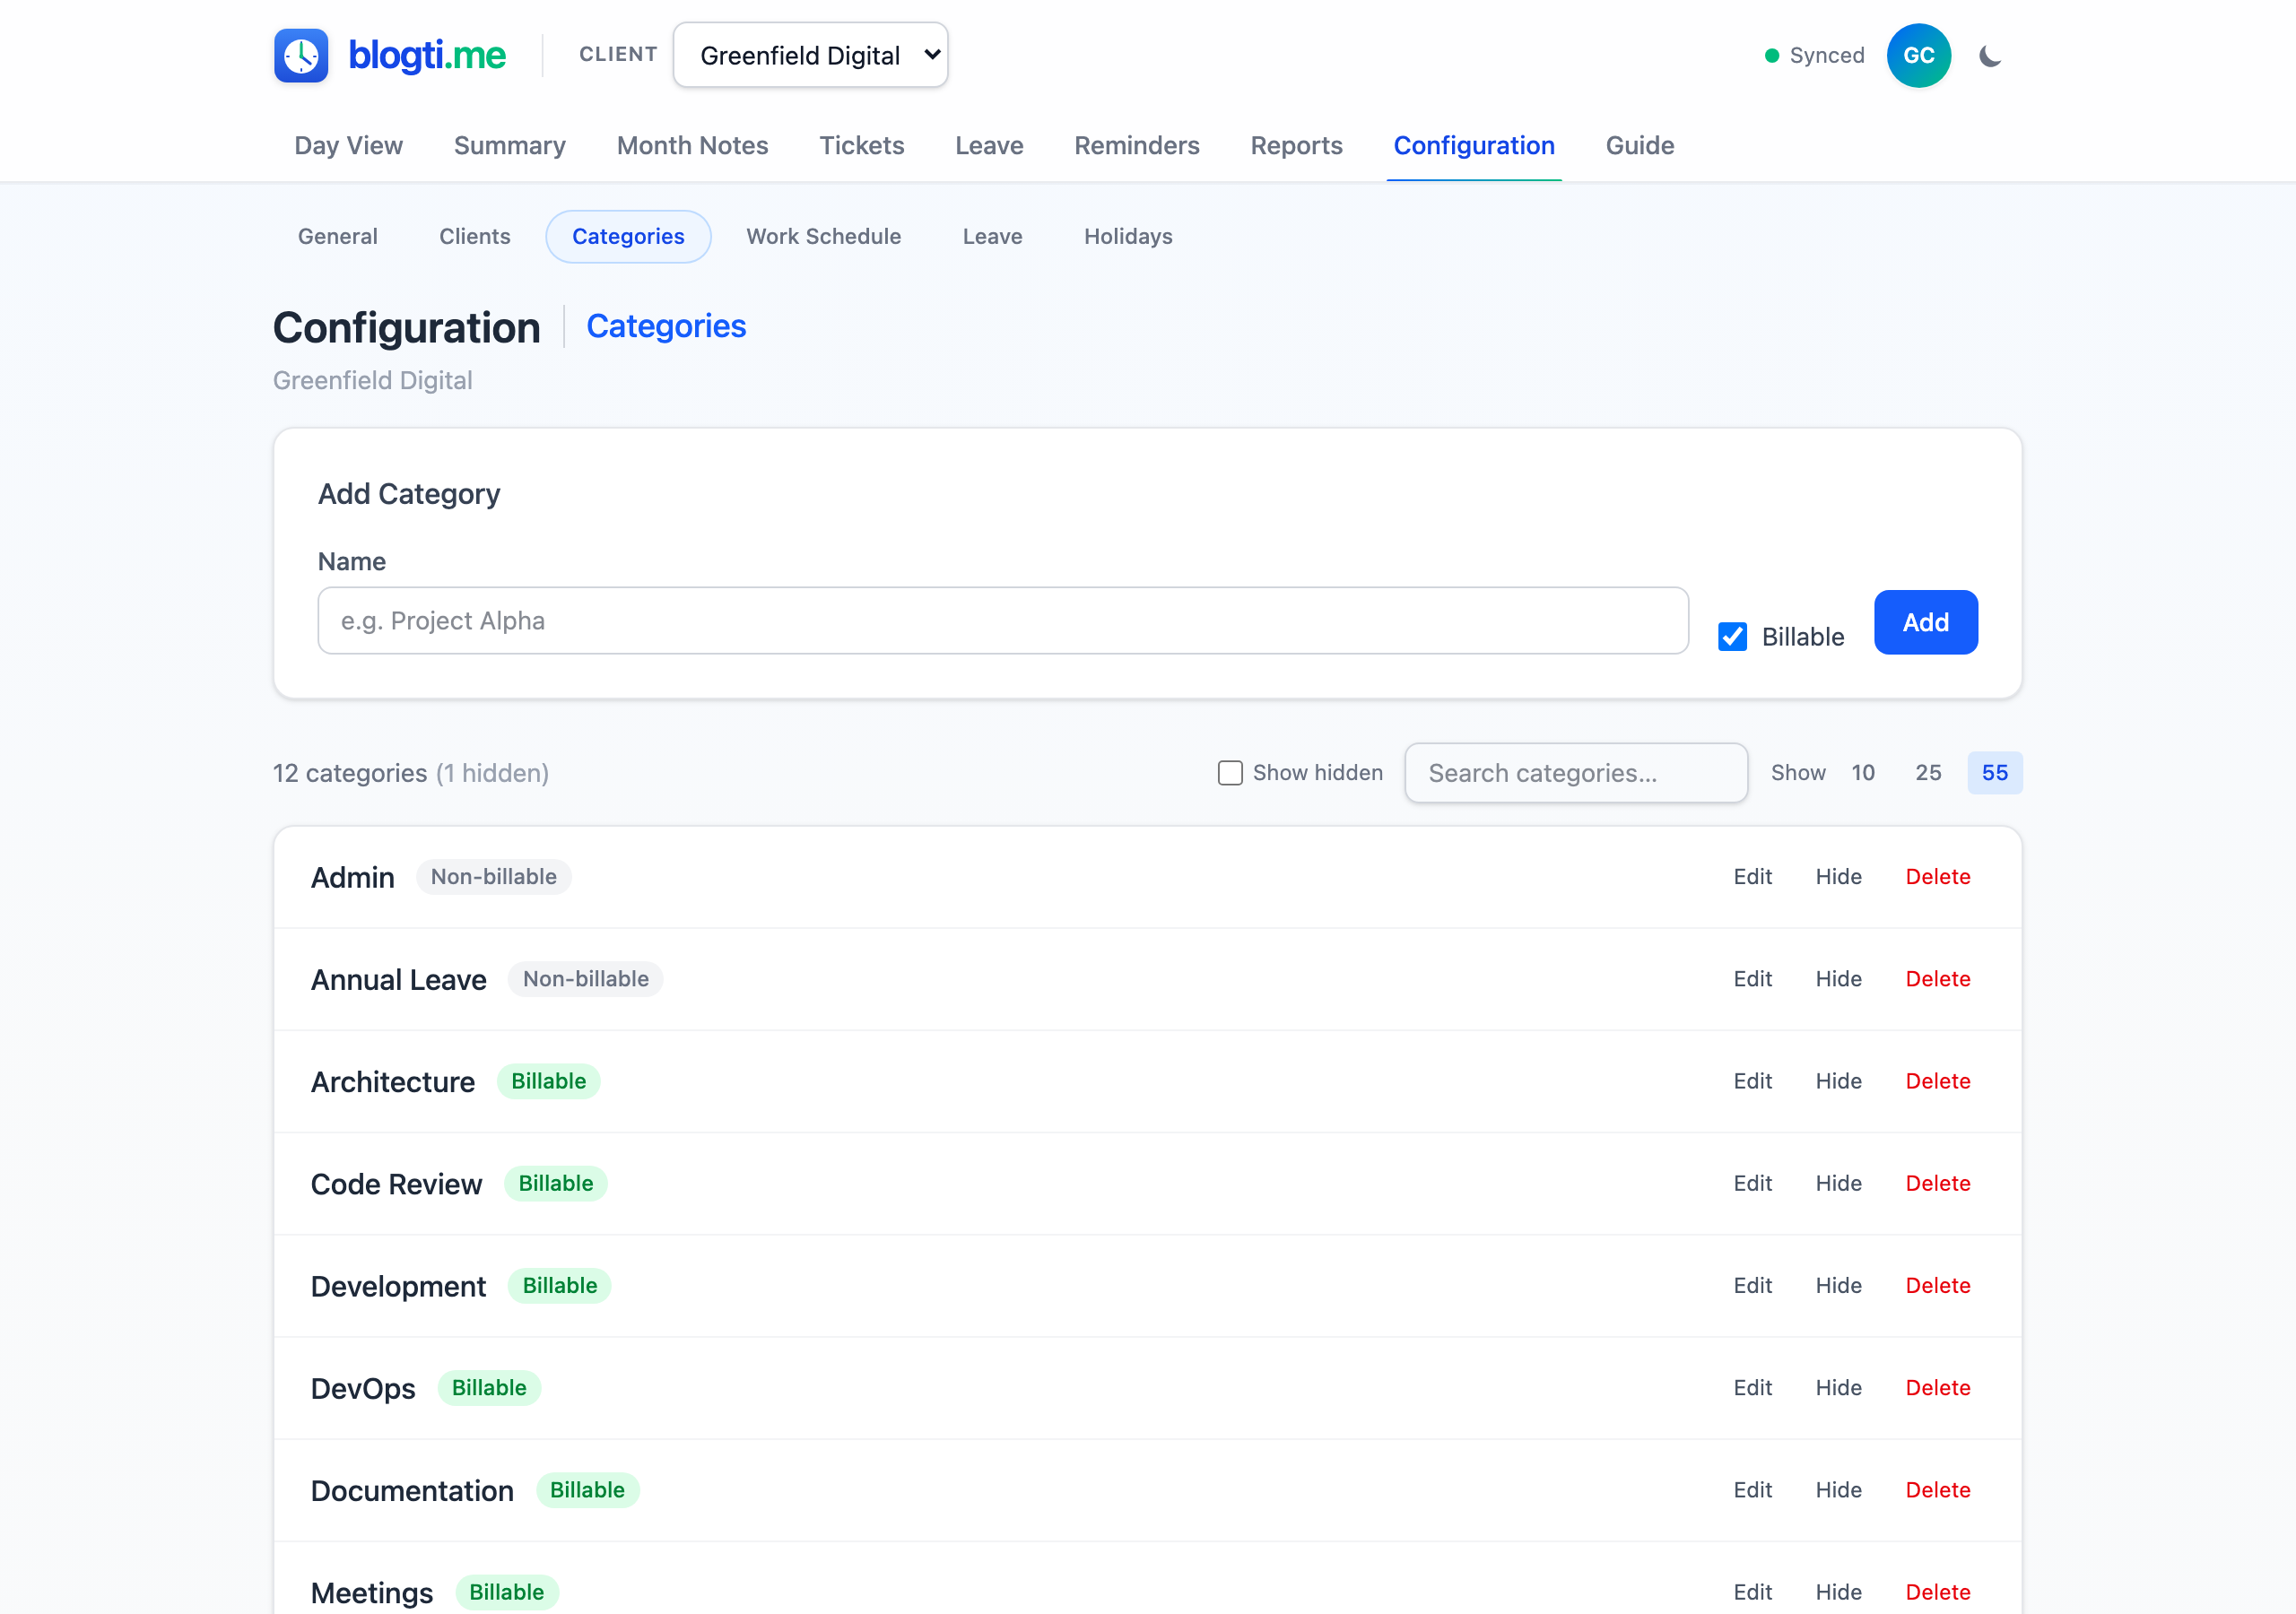Hide the DevOps category
Image resolution: width=2296 pixels, height=1614 pixels.
coord(1838,1388)
